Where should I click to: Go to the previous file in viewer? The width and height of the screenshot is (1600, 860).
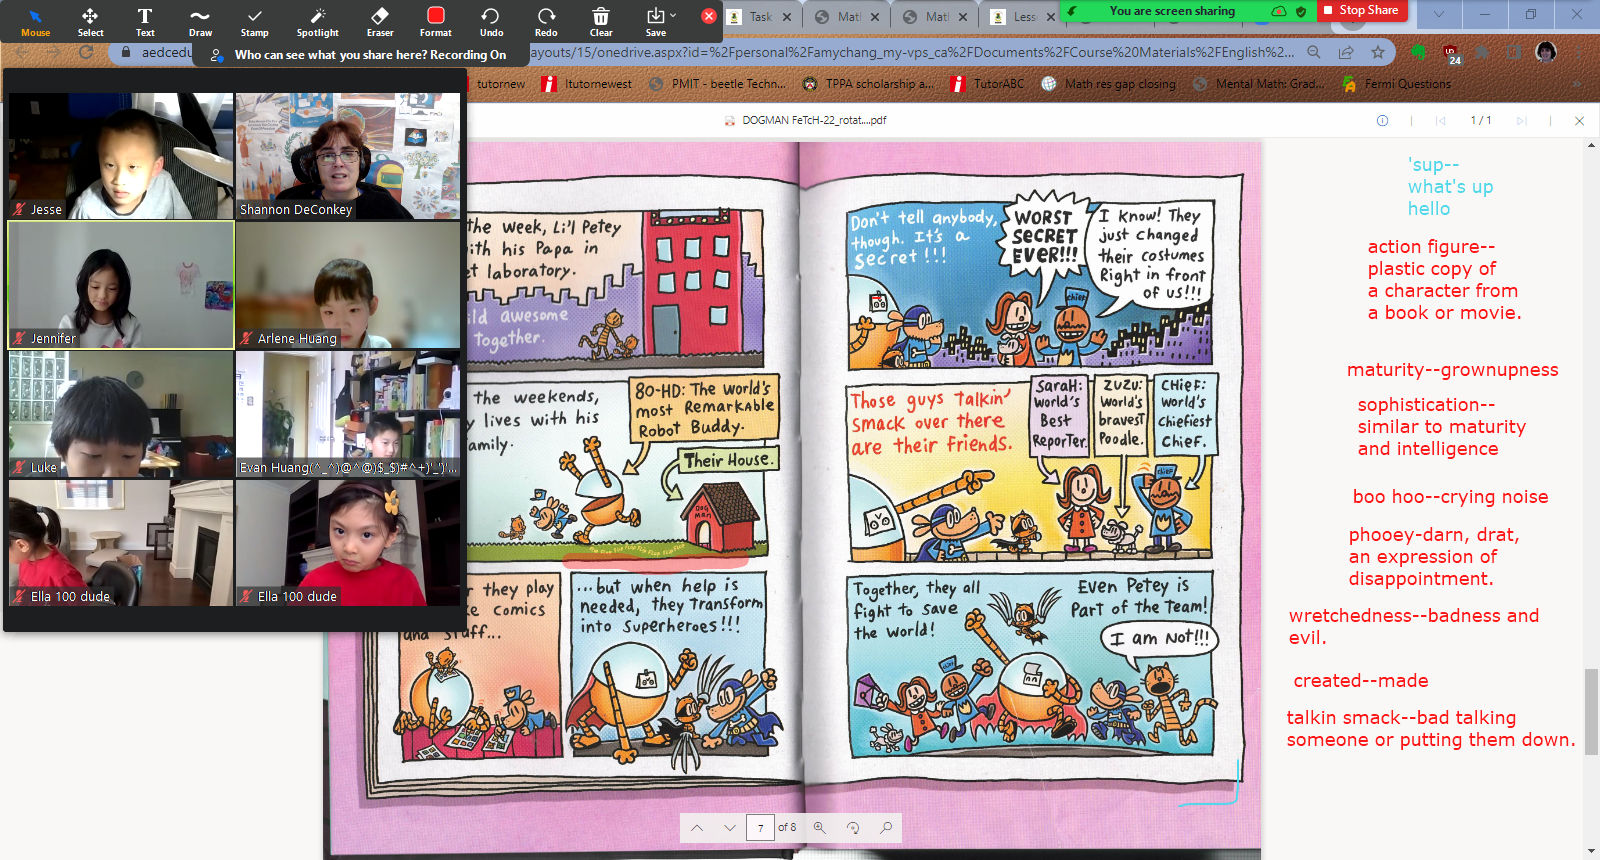1440,120
